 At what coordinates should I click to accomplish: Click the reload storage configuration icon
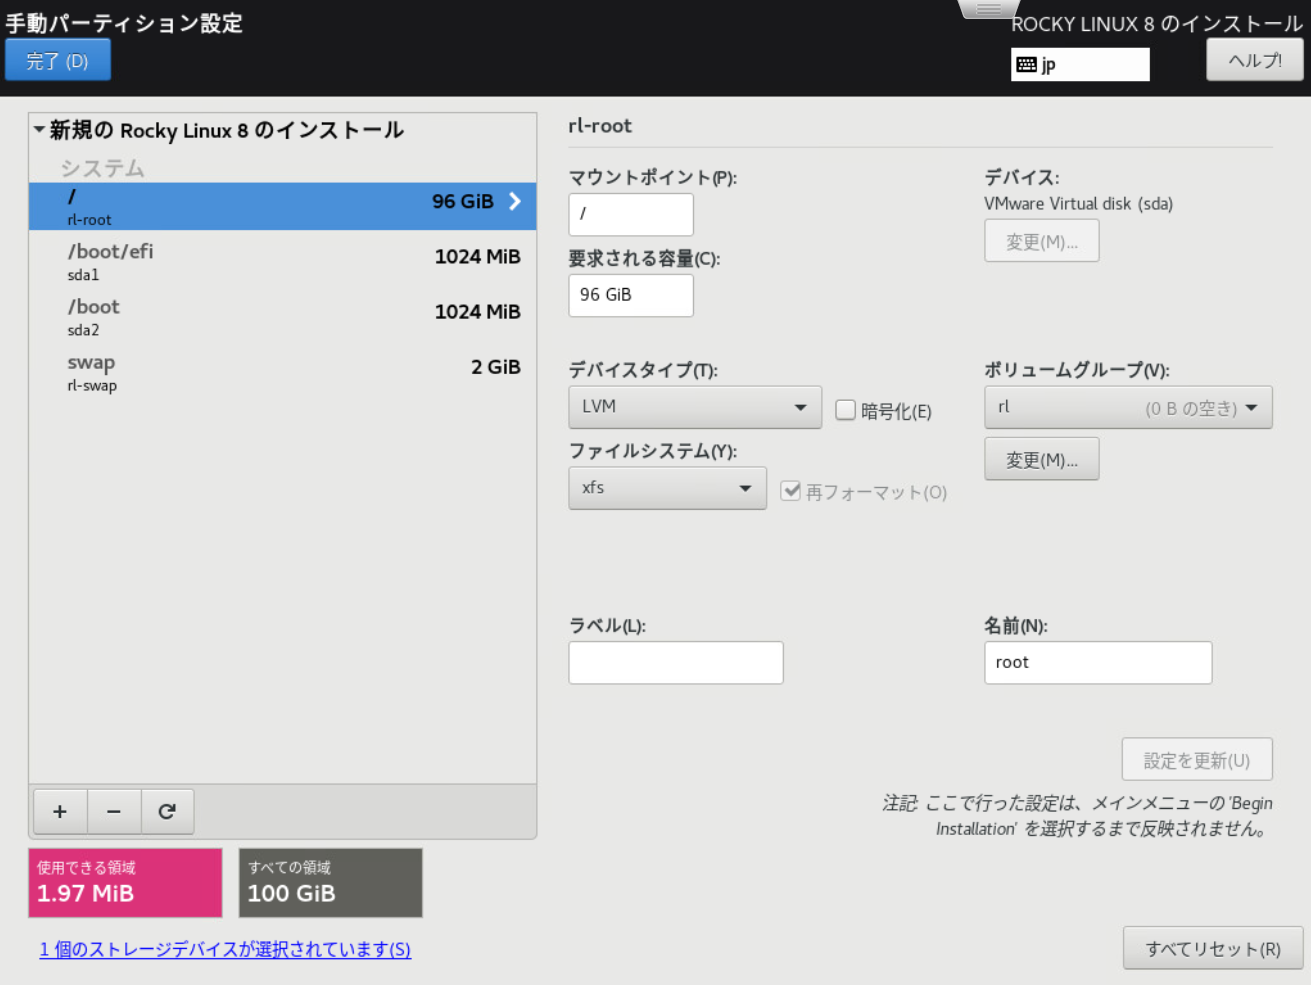click(167, 811)
